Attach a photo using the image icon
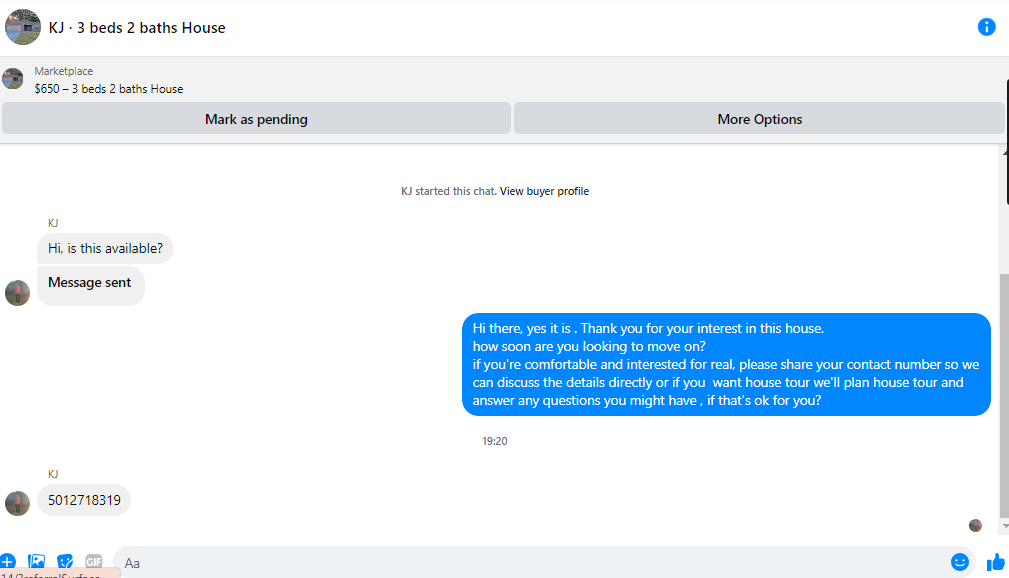 (37, 562)
